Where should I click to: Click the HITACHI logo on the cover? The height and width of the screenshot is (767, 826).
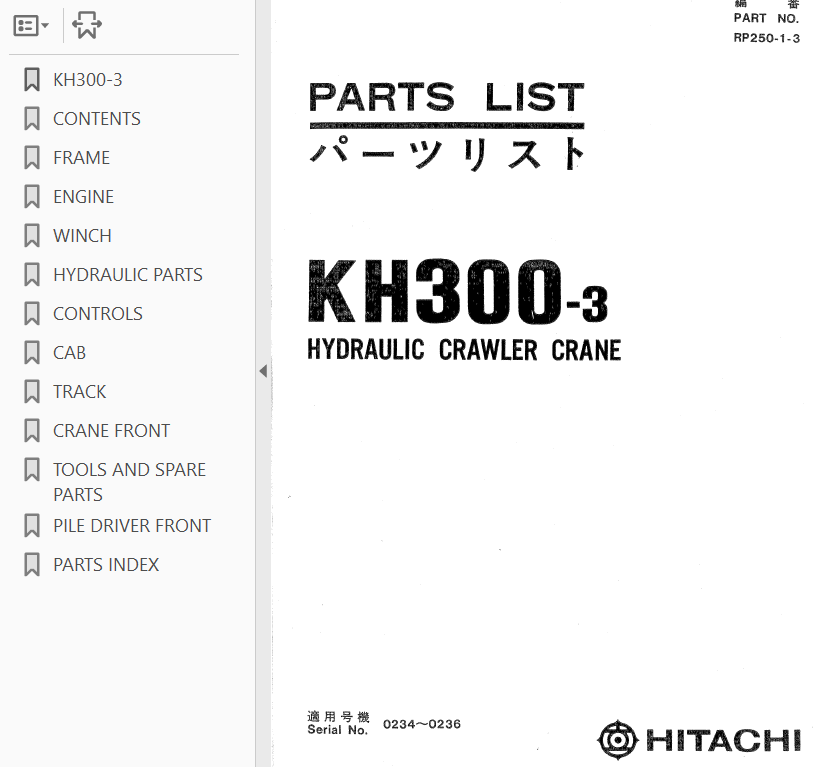coord(699,740)
